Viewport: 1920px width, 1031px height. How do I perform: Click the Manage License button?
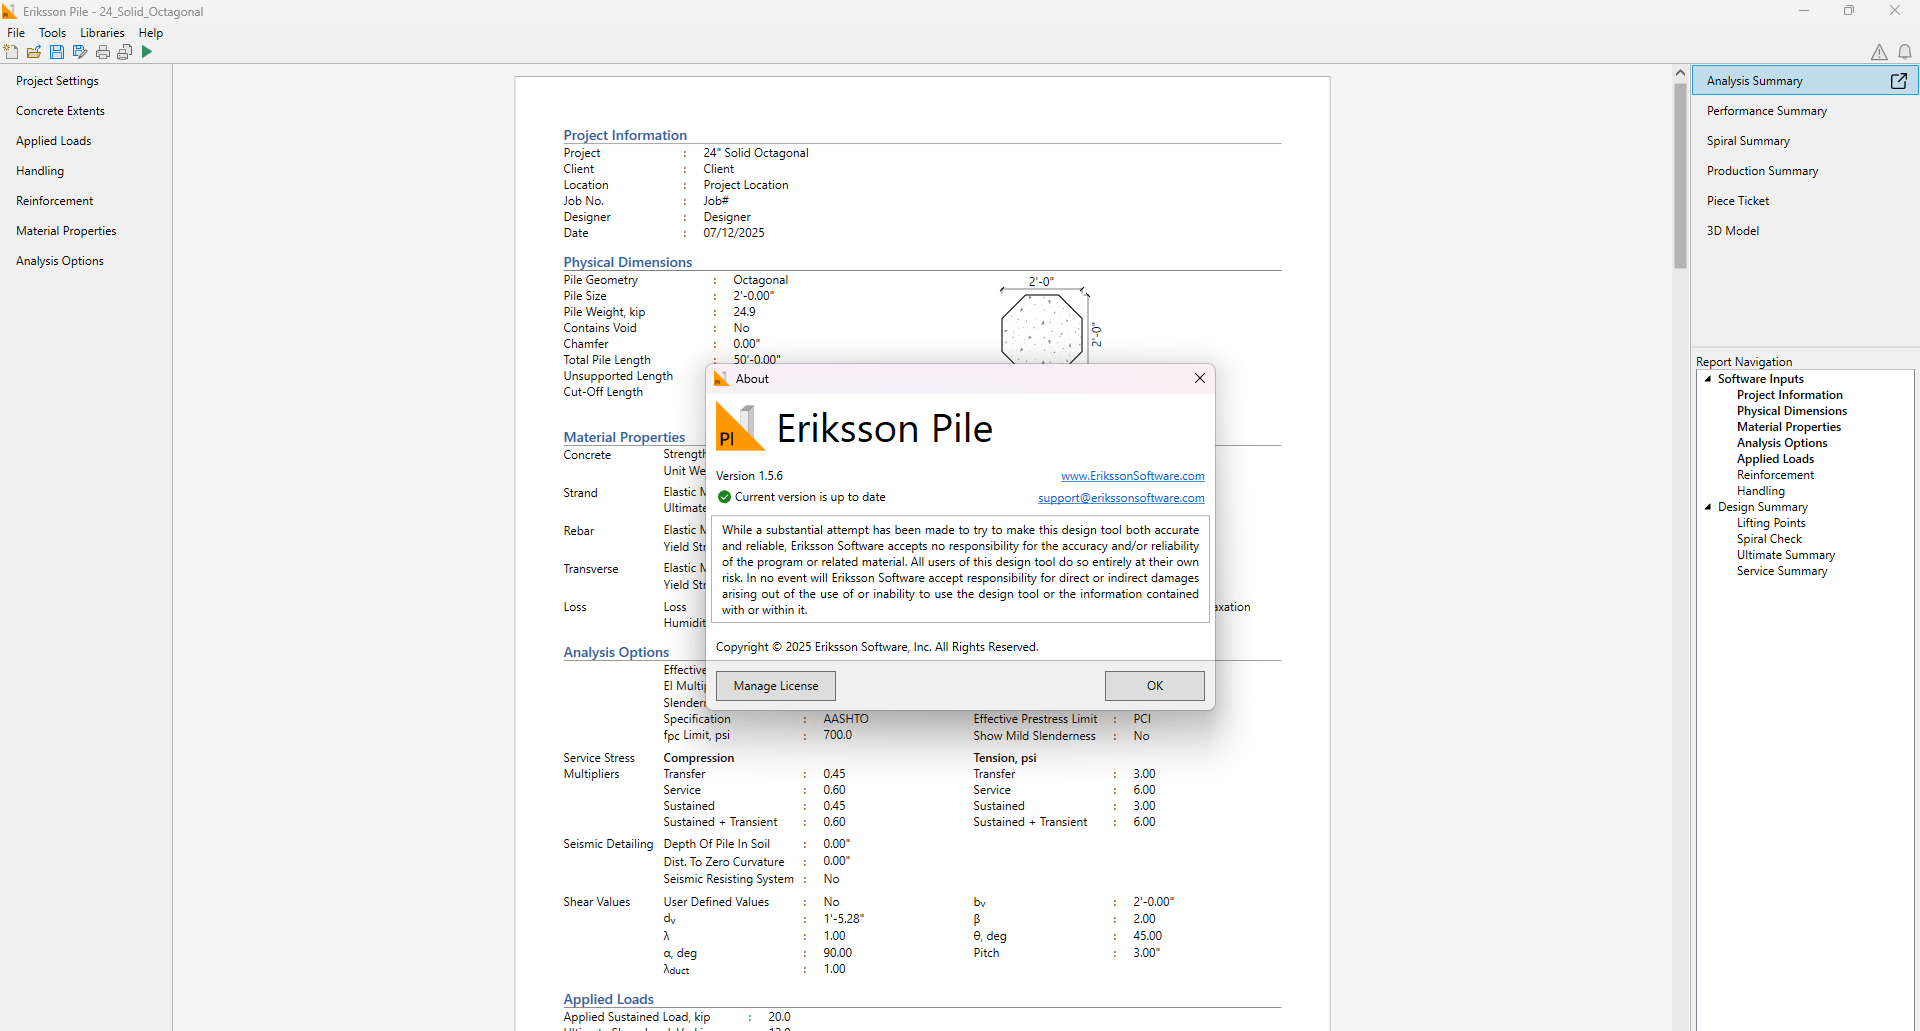point(776,686)
